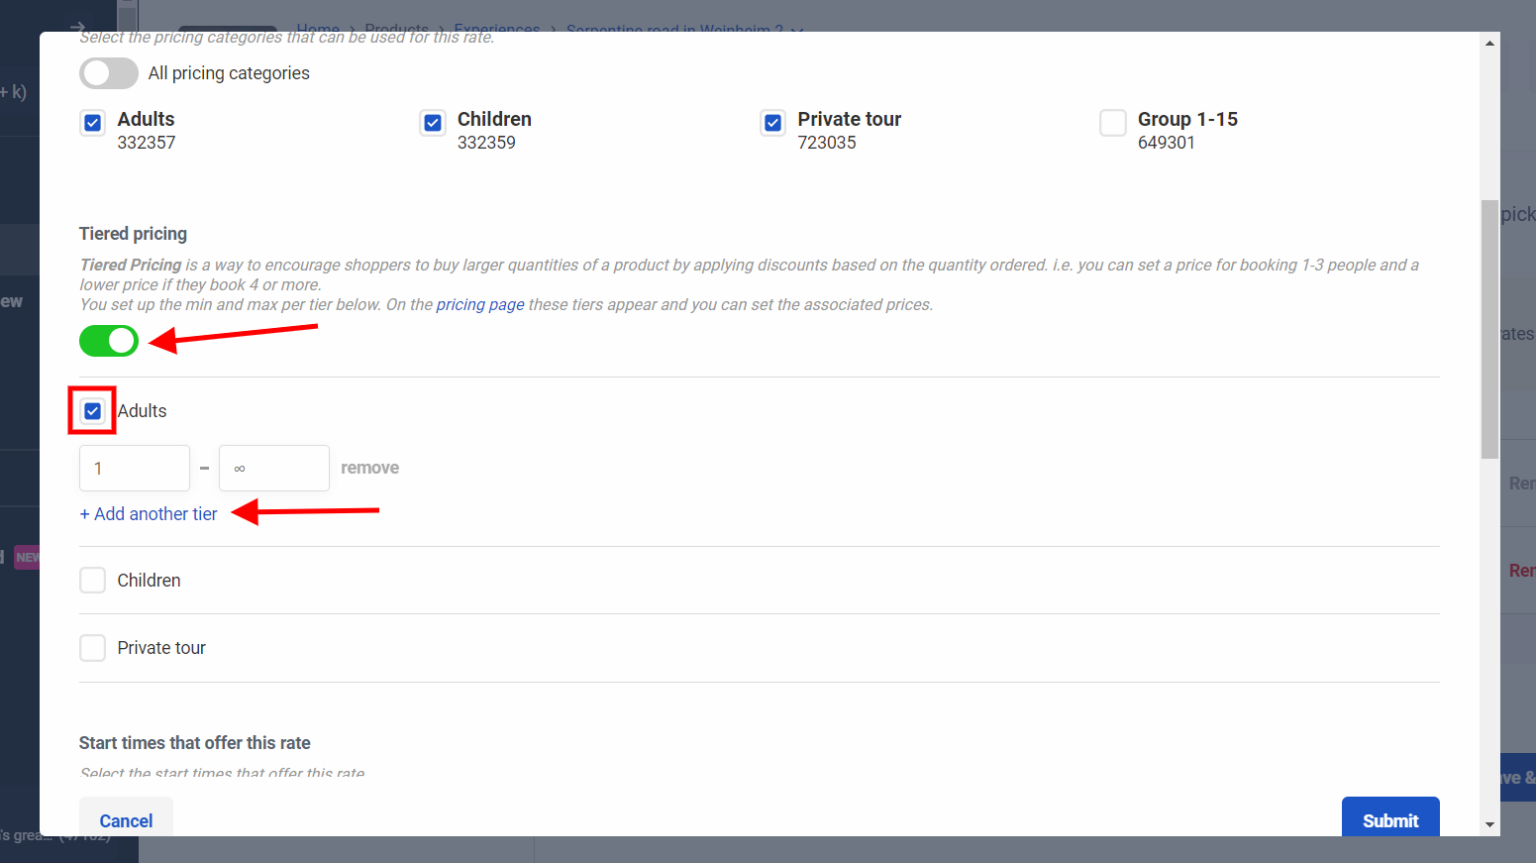Open the pricing page link
The image size is (1536, 863).
(480, 304)
